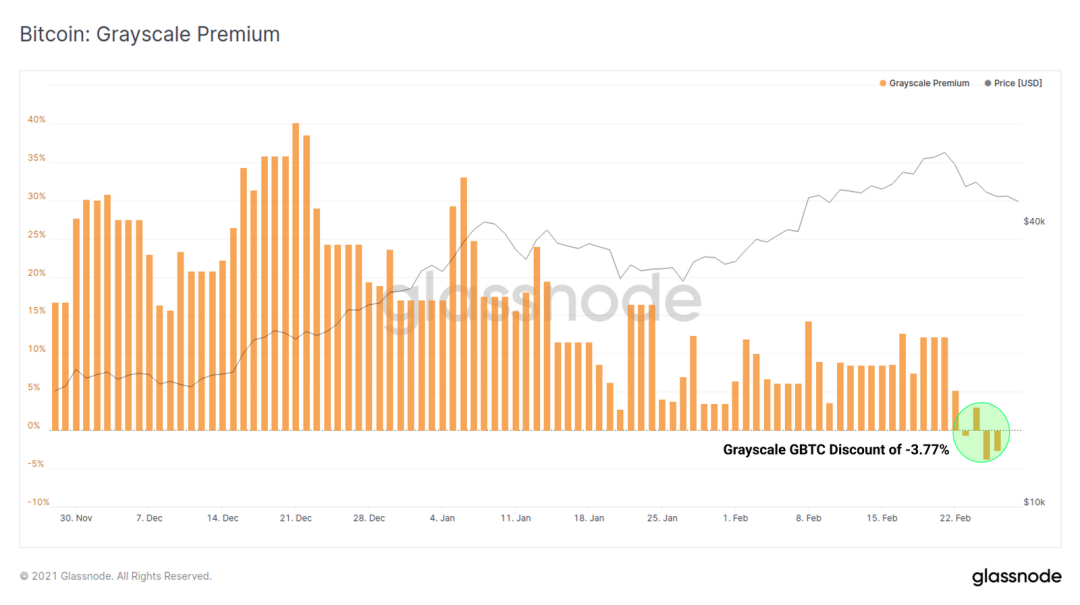Click the -10% y-axis label
This screenshot has height=605, width=1080.
click(38, 502)
